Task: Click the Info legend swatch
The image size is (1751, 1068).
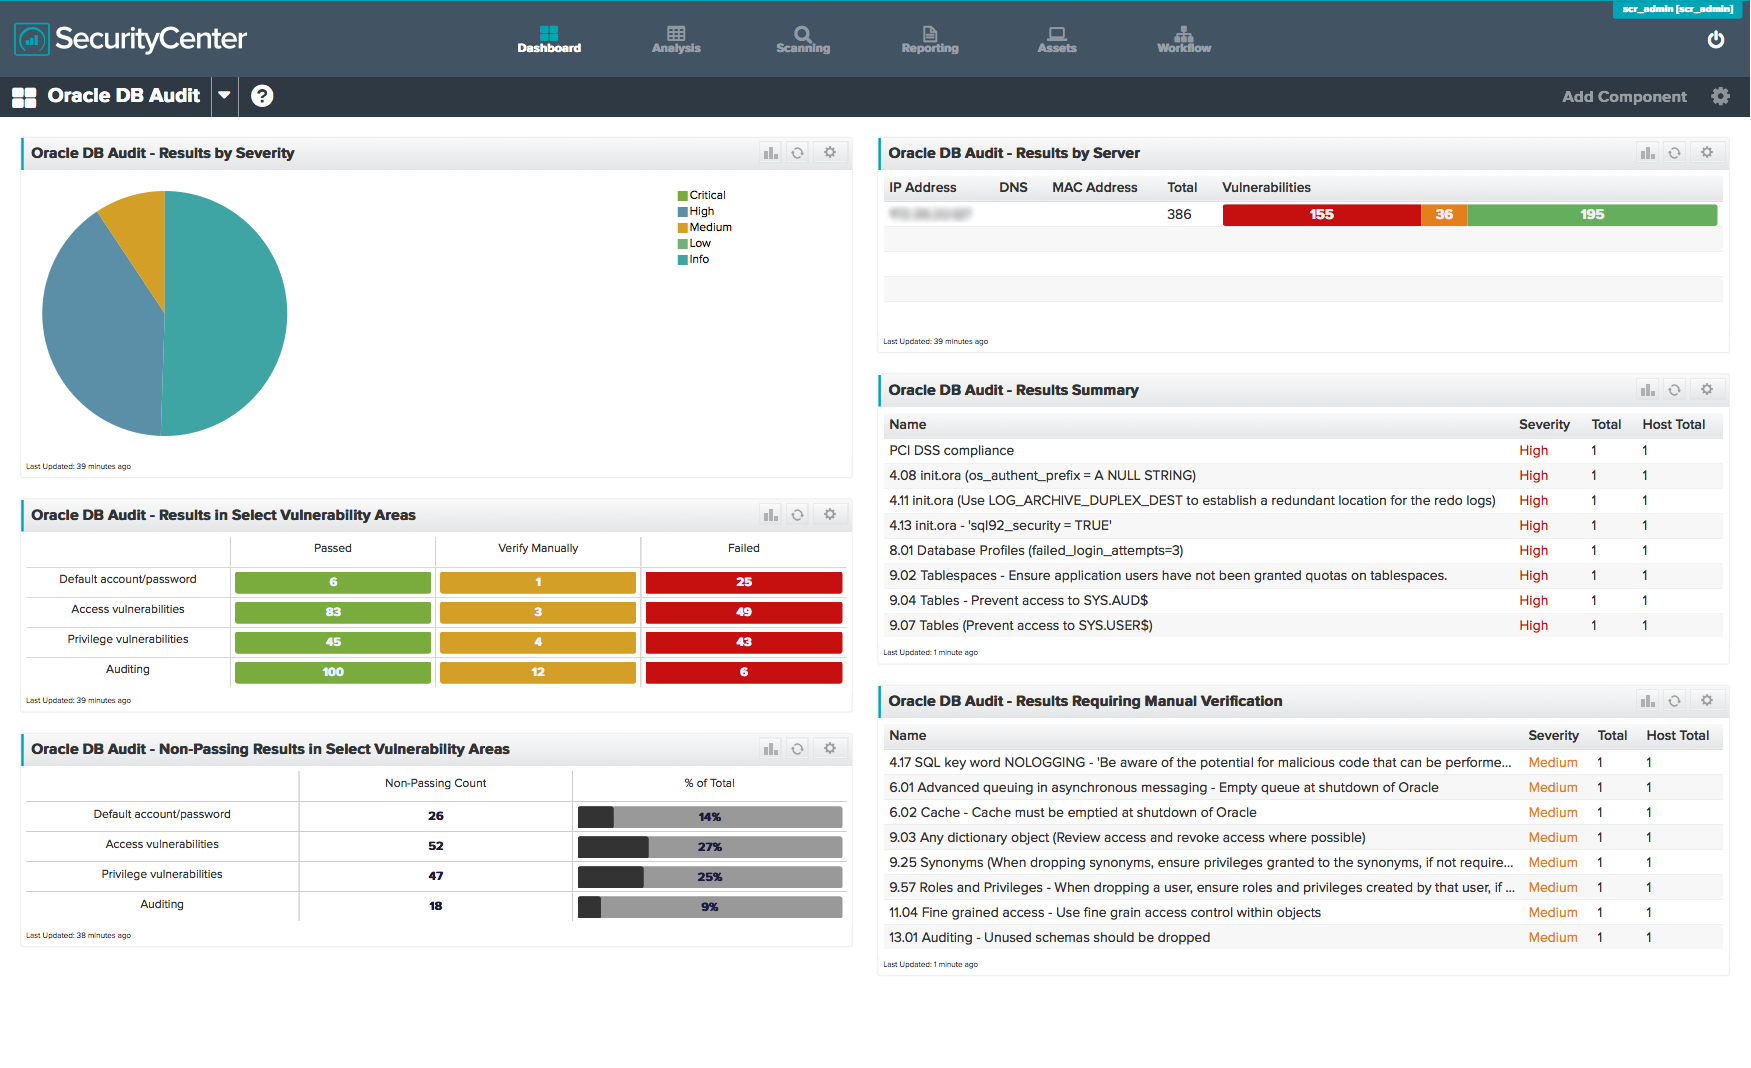Action: click(x=683, y=260)
